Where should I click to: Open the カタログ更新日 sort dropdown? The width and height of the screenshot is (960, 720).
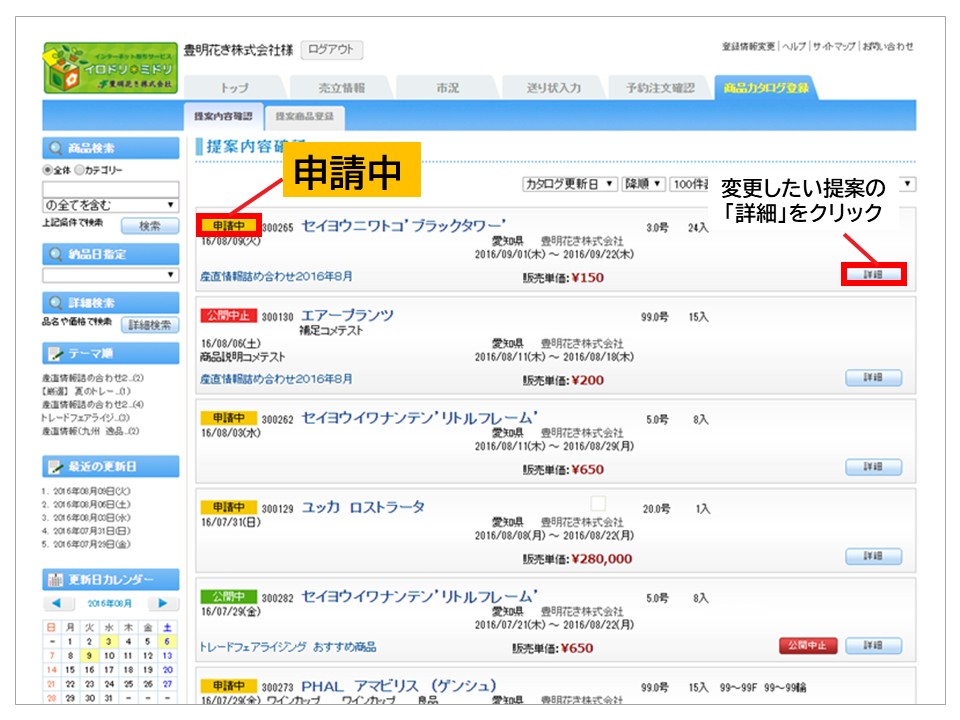pyautogui.click(x=570, y=184)
